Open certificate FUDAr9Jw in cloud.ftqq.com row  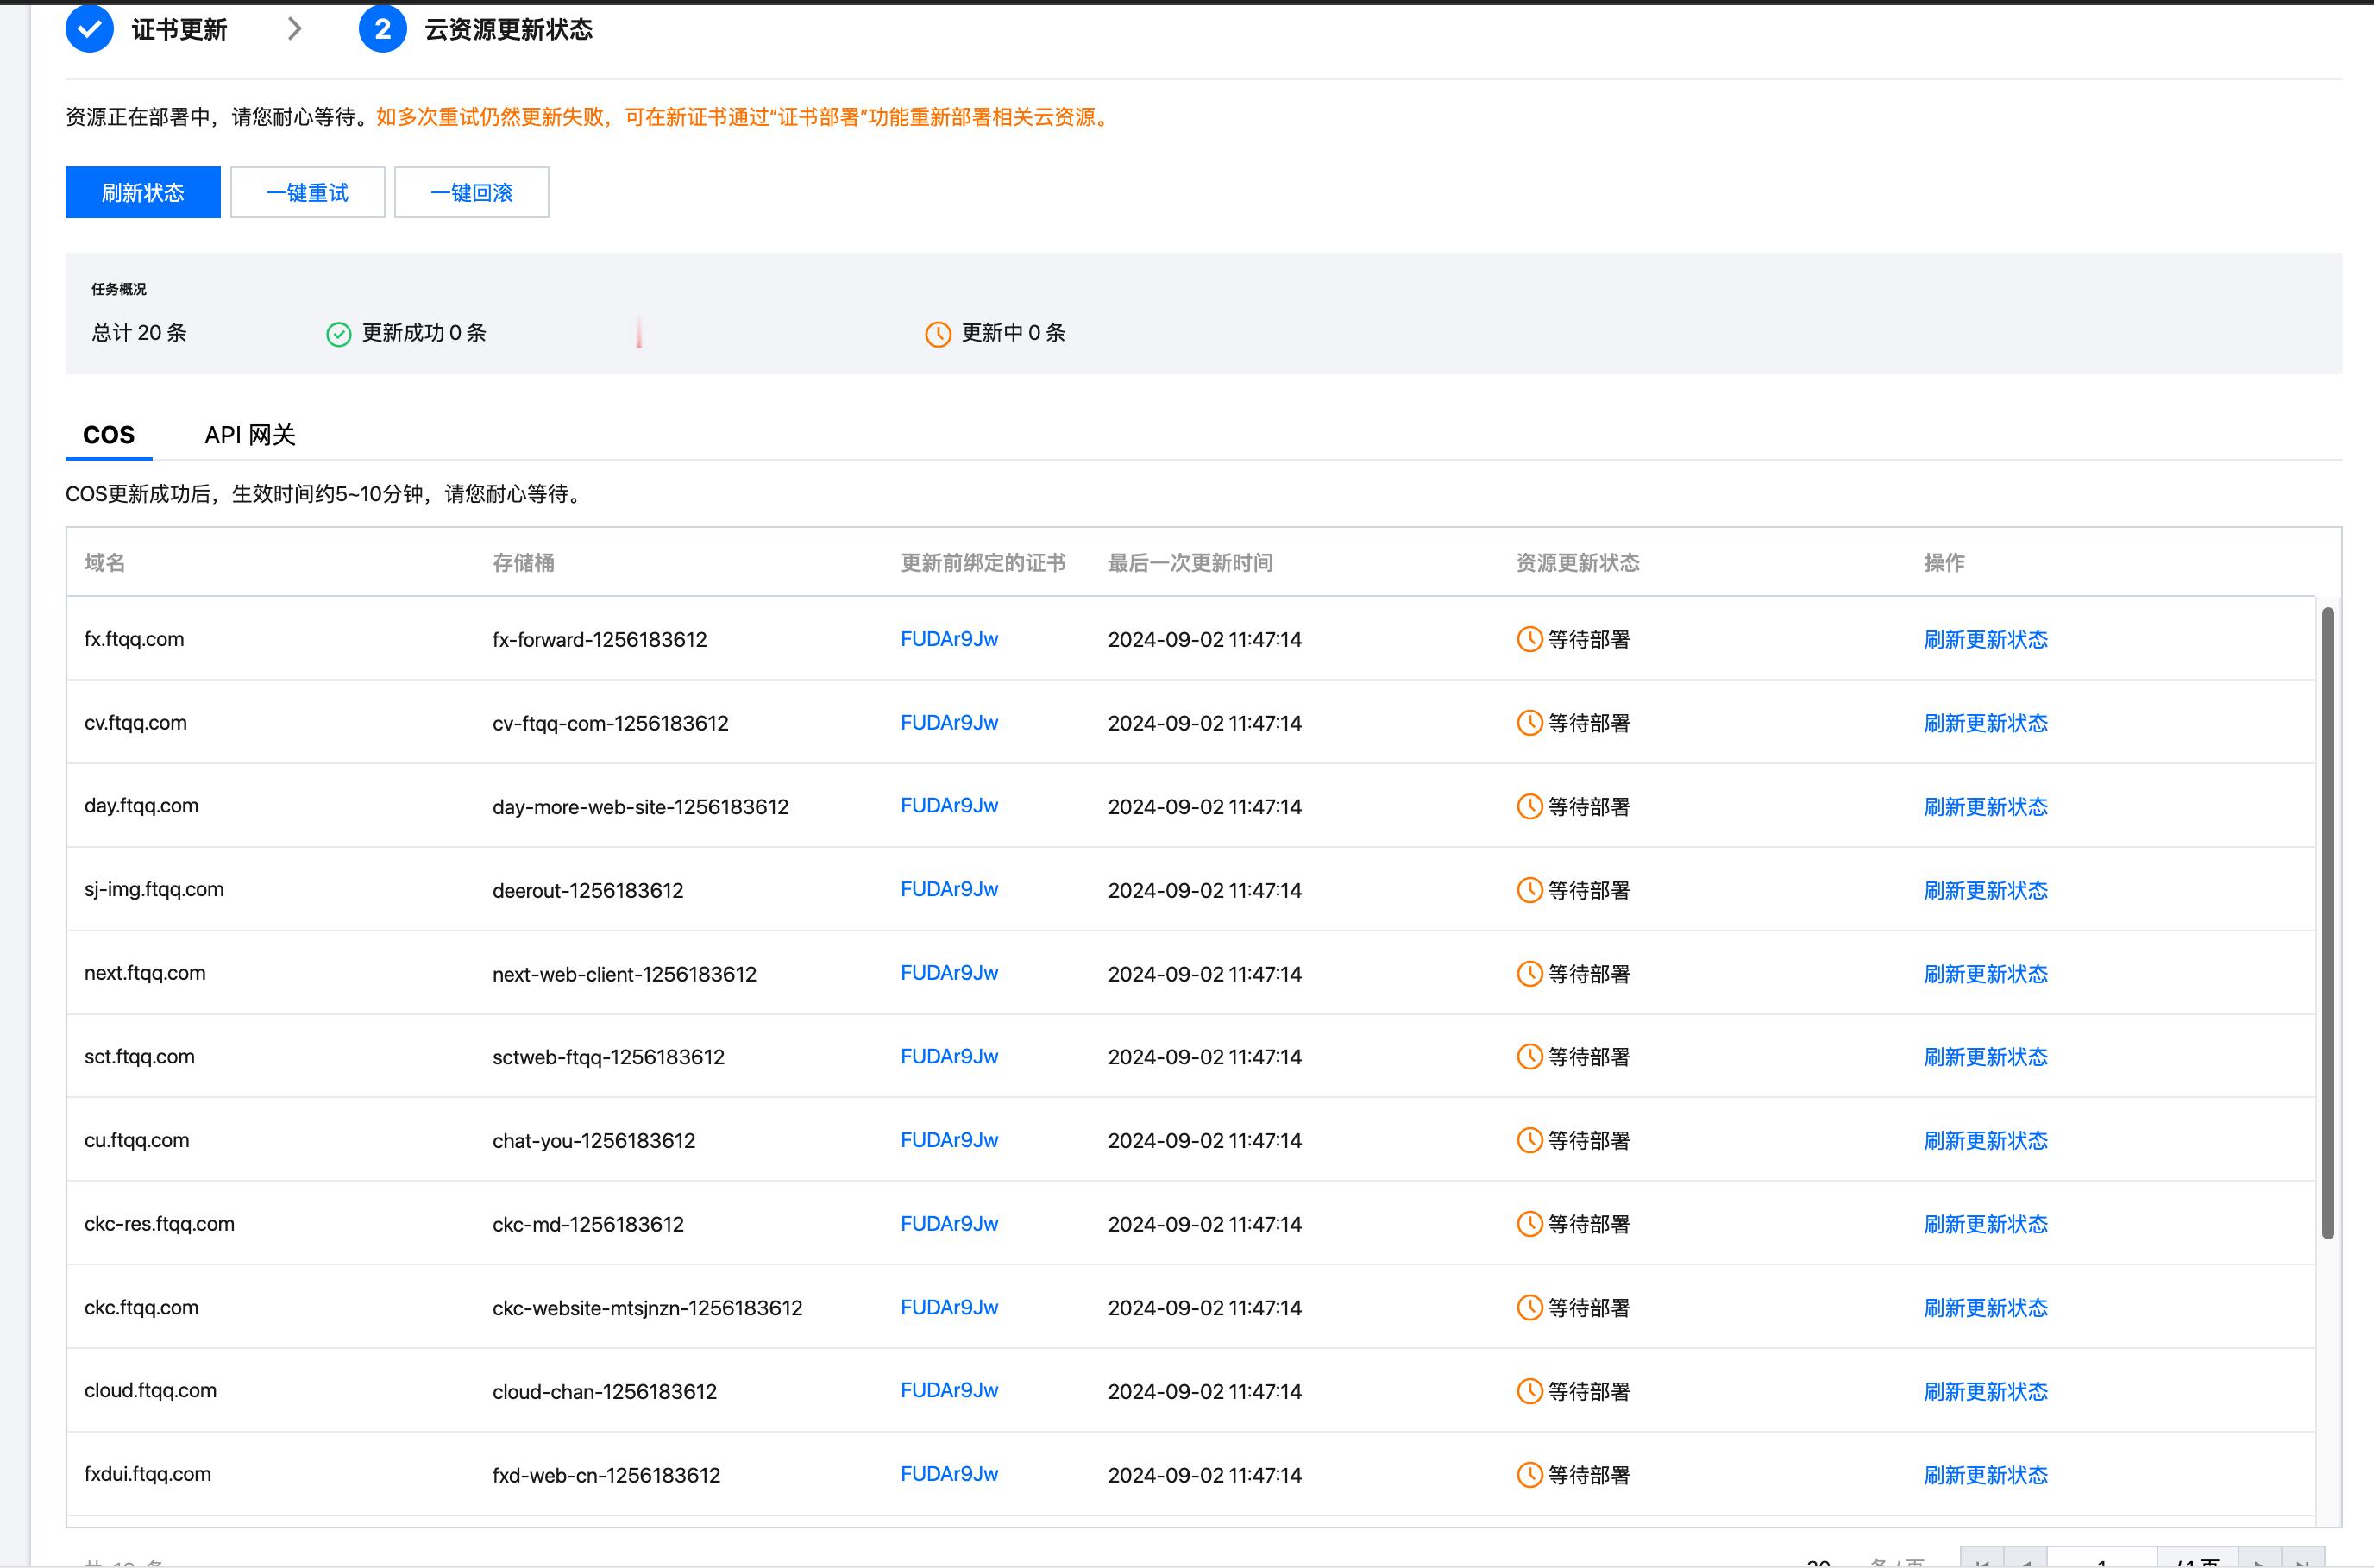coord(949,1391)
